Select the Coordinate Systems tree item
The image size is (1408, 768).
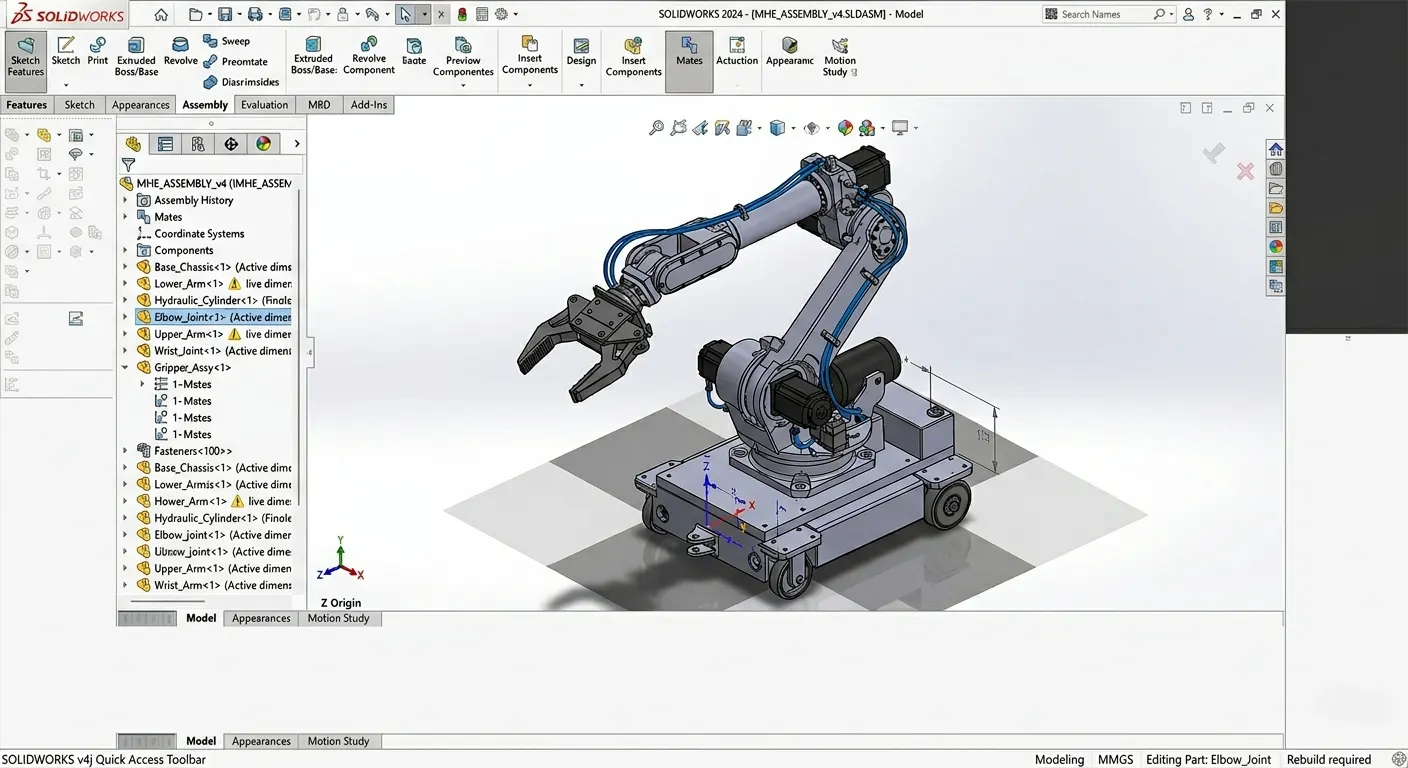point(190,234)
